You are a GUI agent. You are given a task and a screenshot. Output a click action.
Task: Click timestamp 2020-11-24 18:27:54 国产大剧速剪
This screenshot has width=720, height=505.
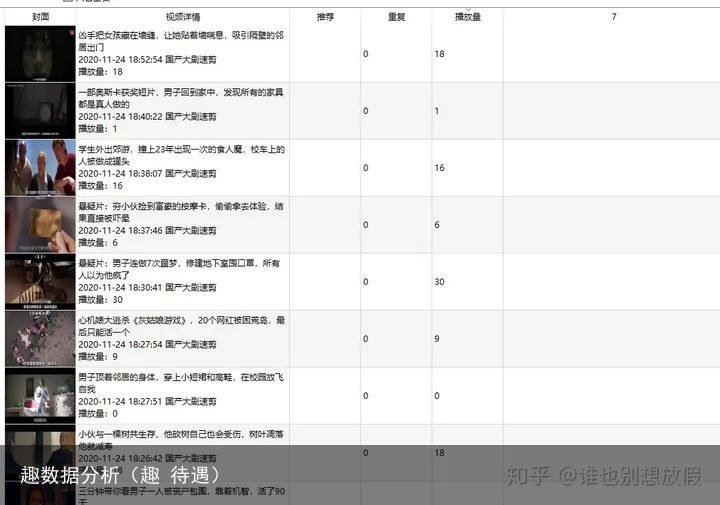pyautogui.click(x=147, y=344)
